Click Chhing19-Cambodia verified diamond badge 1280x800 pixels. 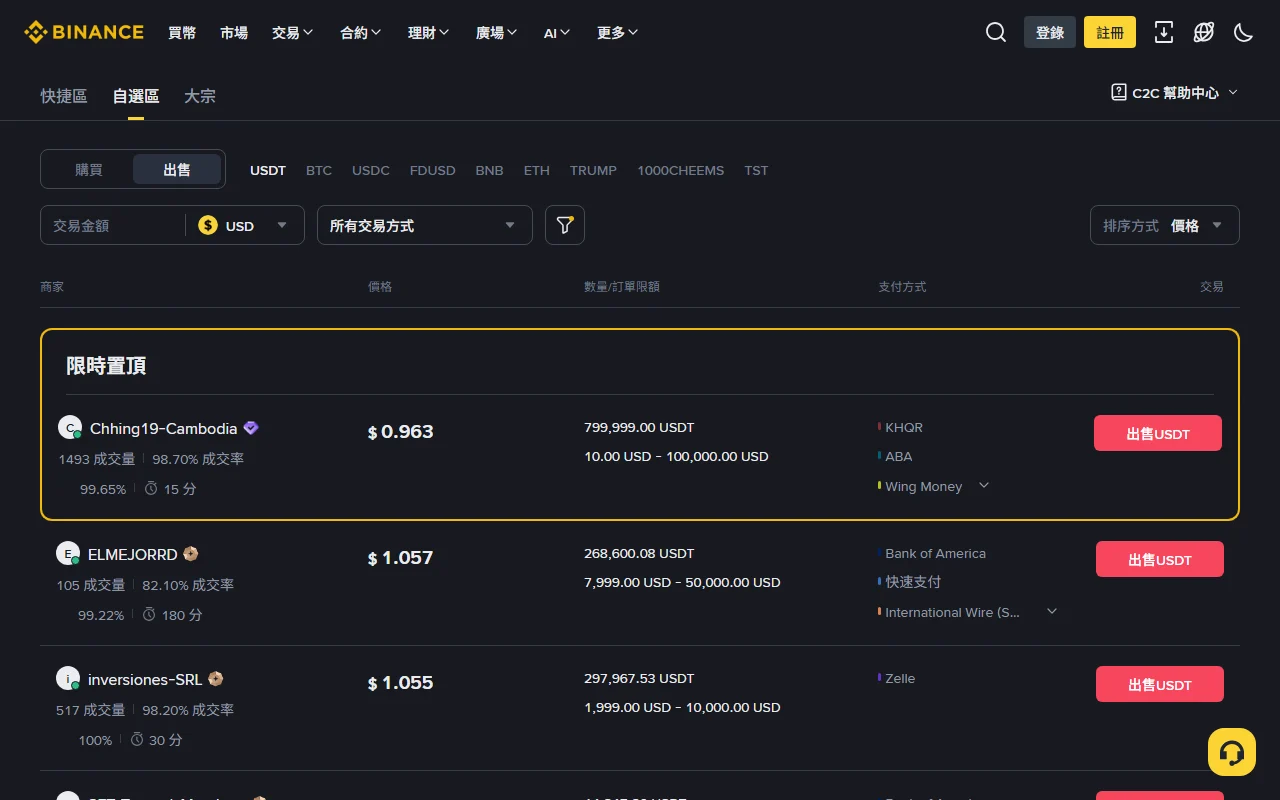[x=251, y=428]
